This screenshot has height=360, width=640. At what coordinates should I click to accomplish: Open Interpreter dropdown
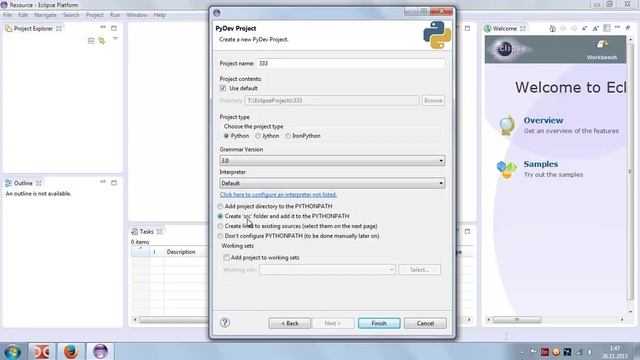tap(332, 183)
